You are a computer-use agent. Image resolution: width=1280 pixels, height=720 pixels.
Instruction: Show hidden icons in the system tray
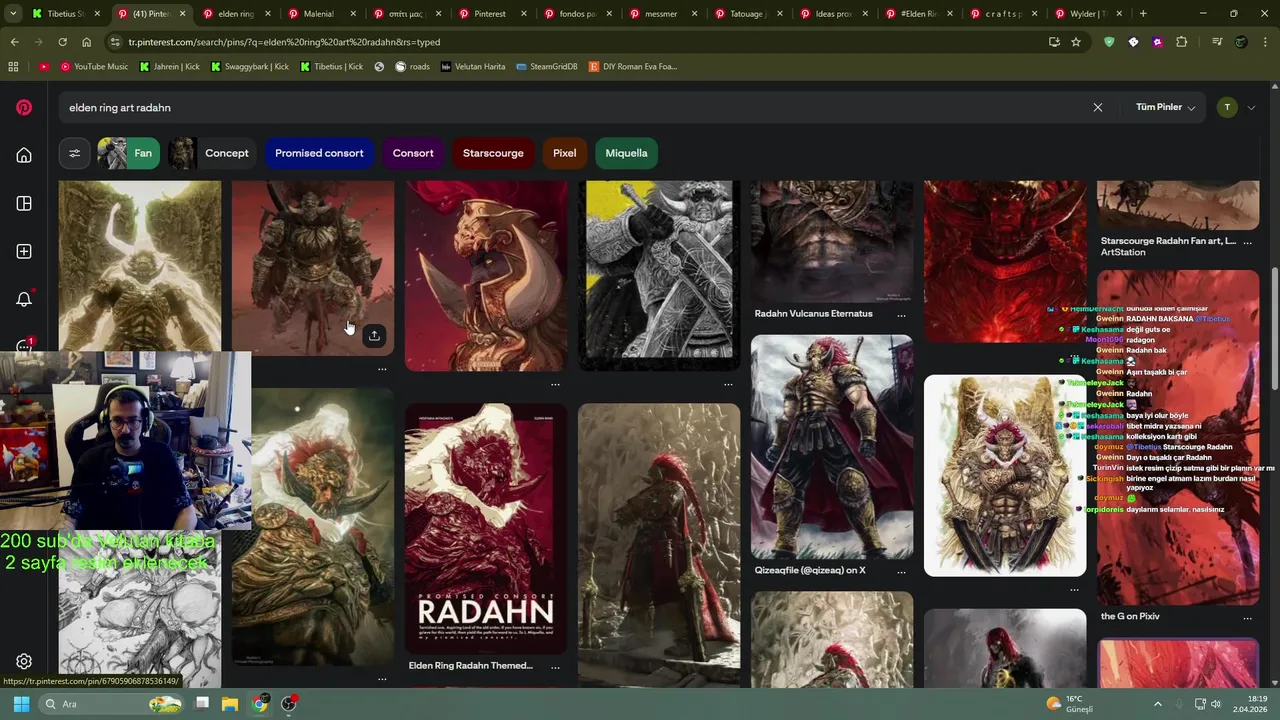1158,704
